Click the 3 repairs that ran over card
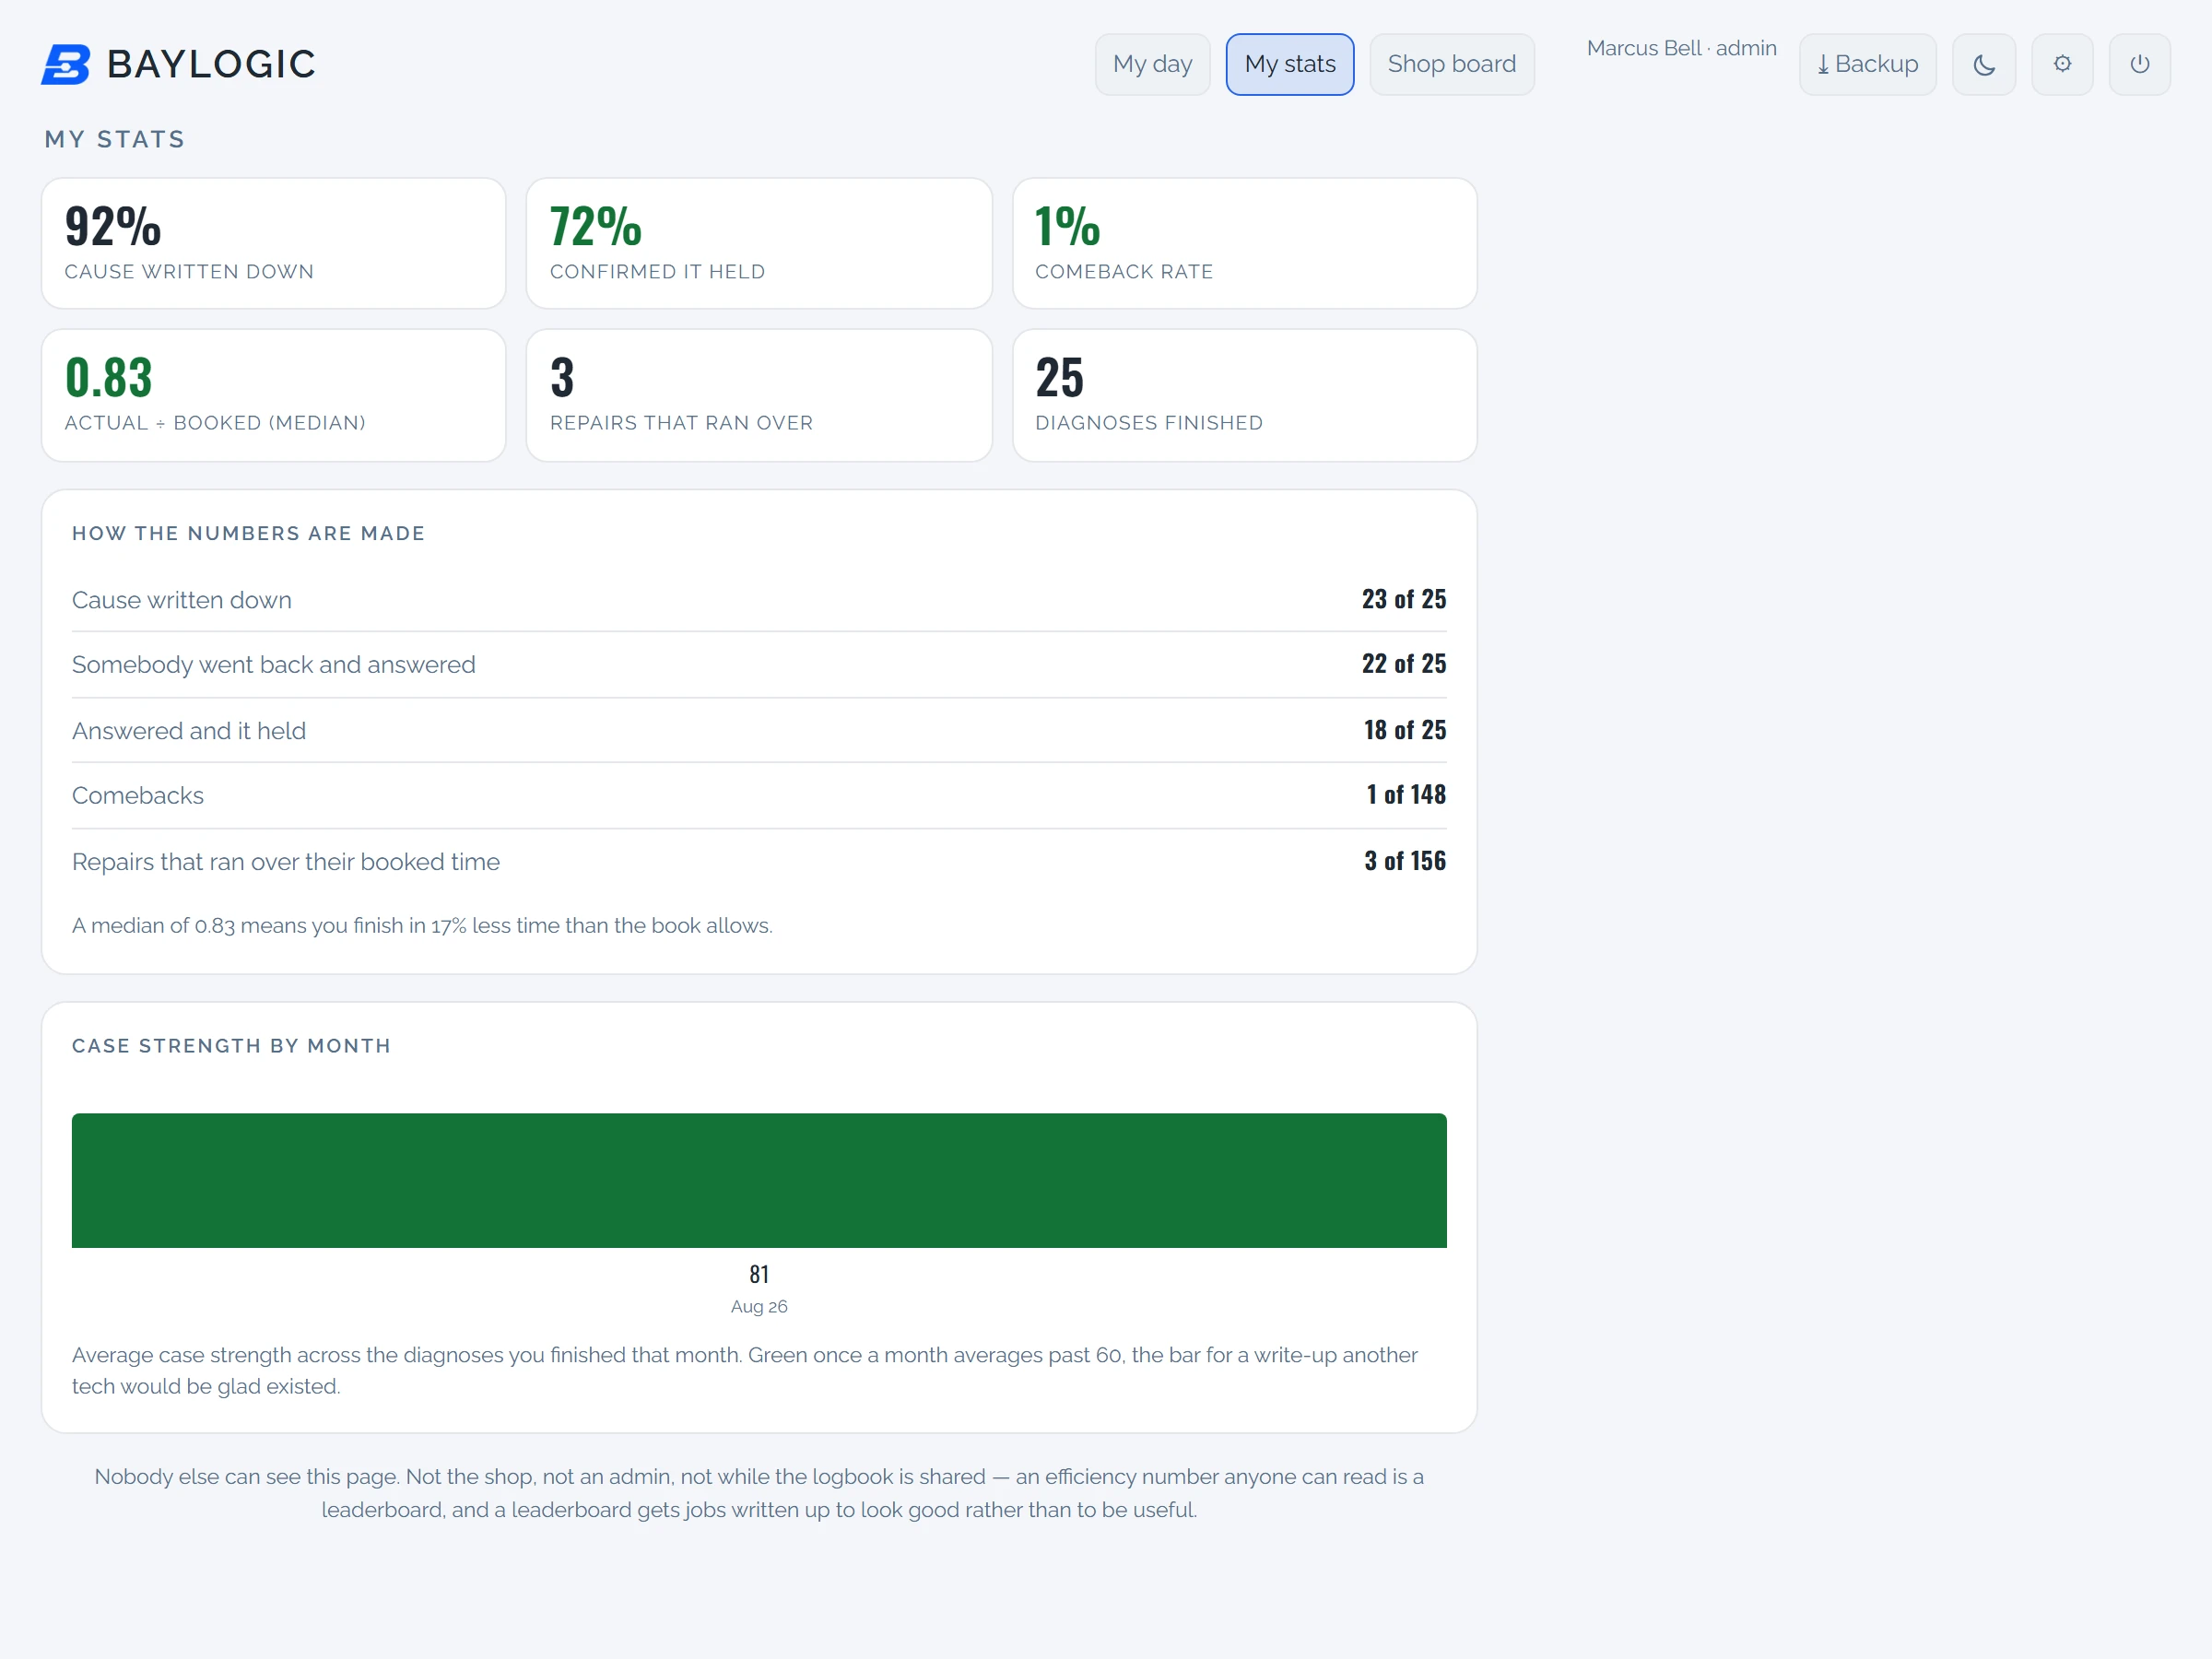Viewport: 2212px width, 1659px height. (758, 395)
